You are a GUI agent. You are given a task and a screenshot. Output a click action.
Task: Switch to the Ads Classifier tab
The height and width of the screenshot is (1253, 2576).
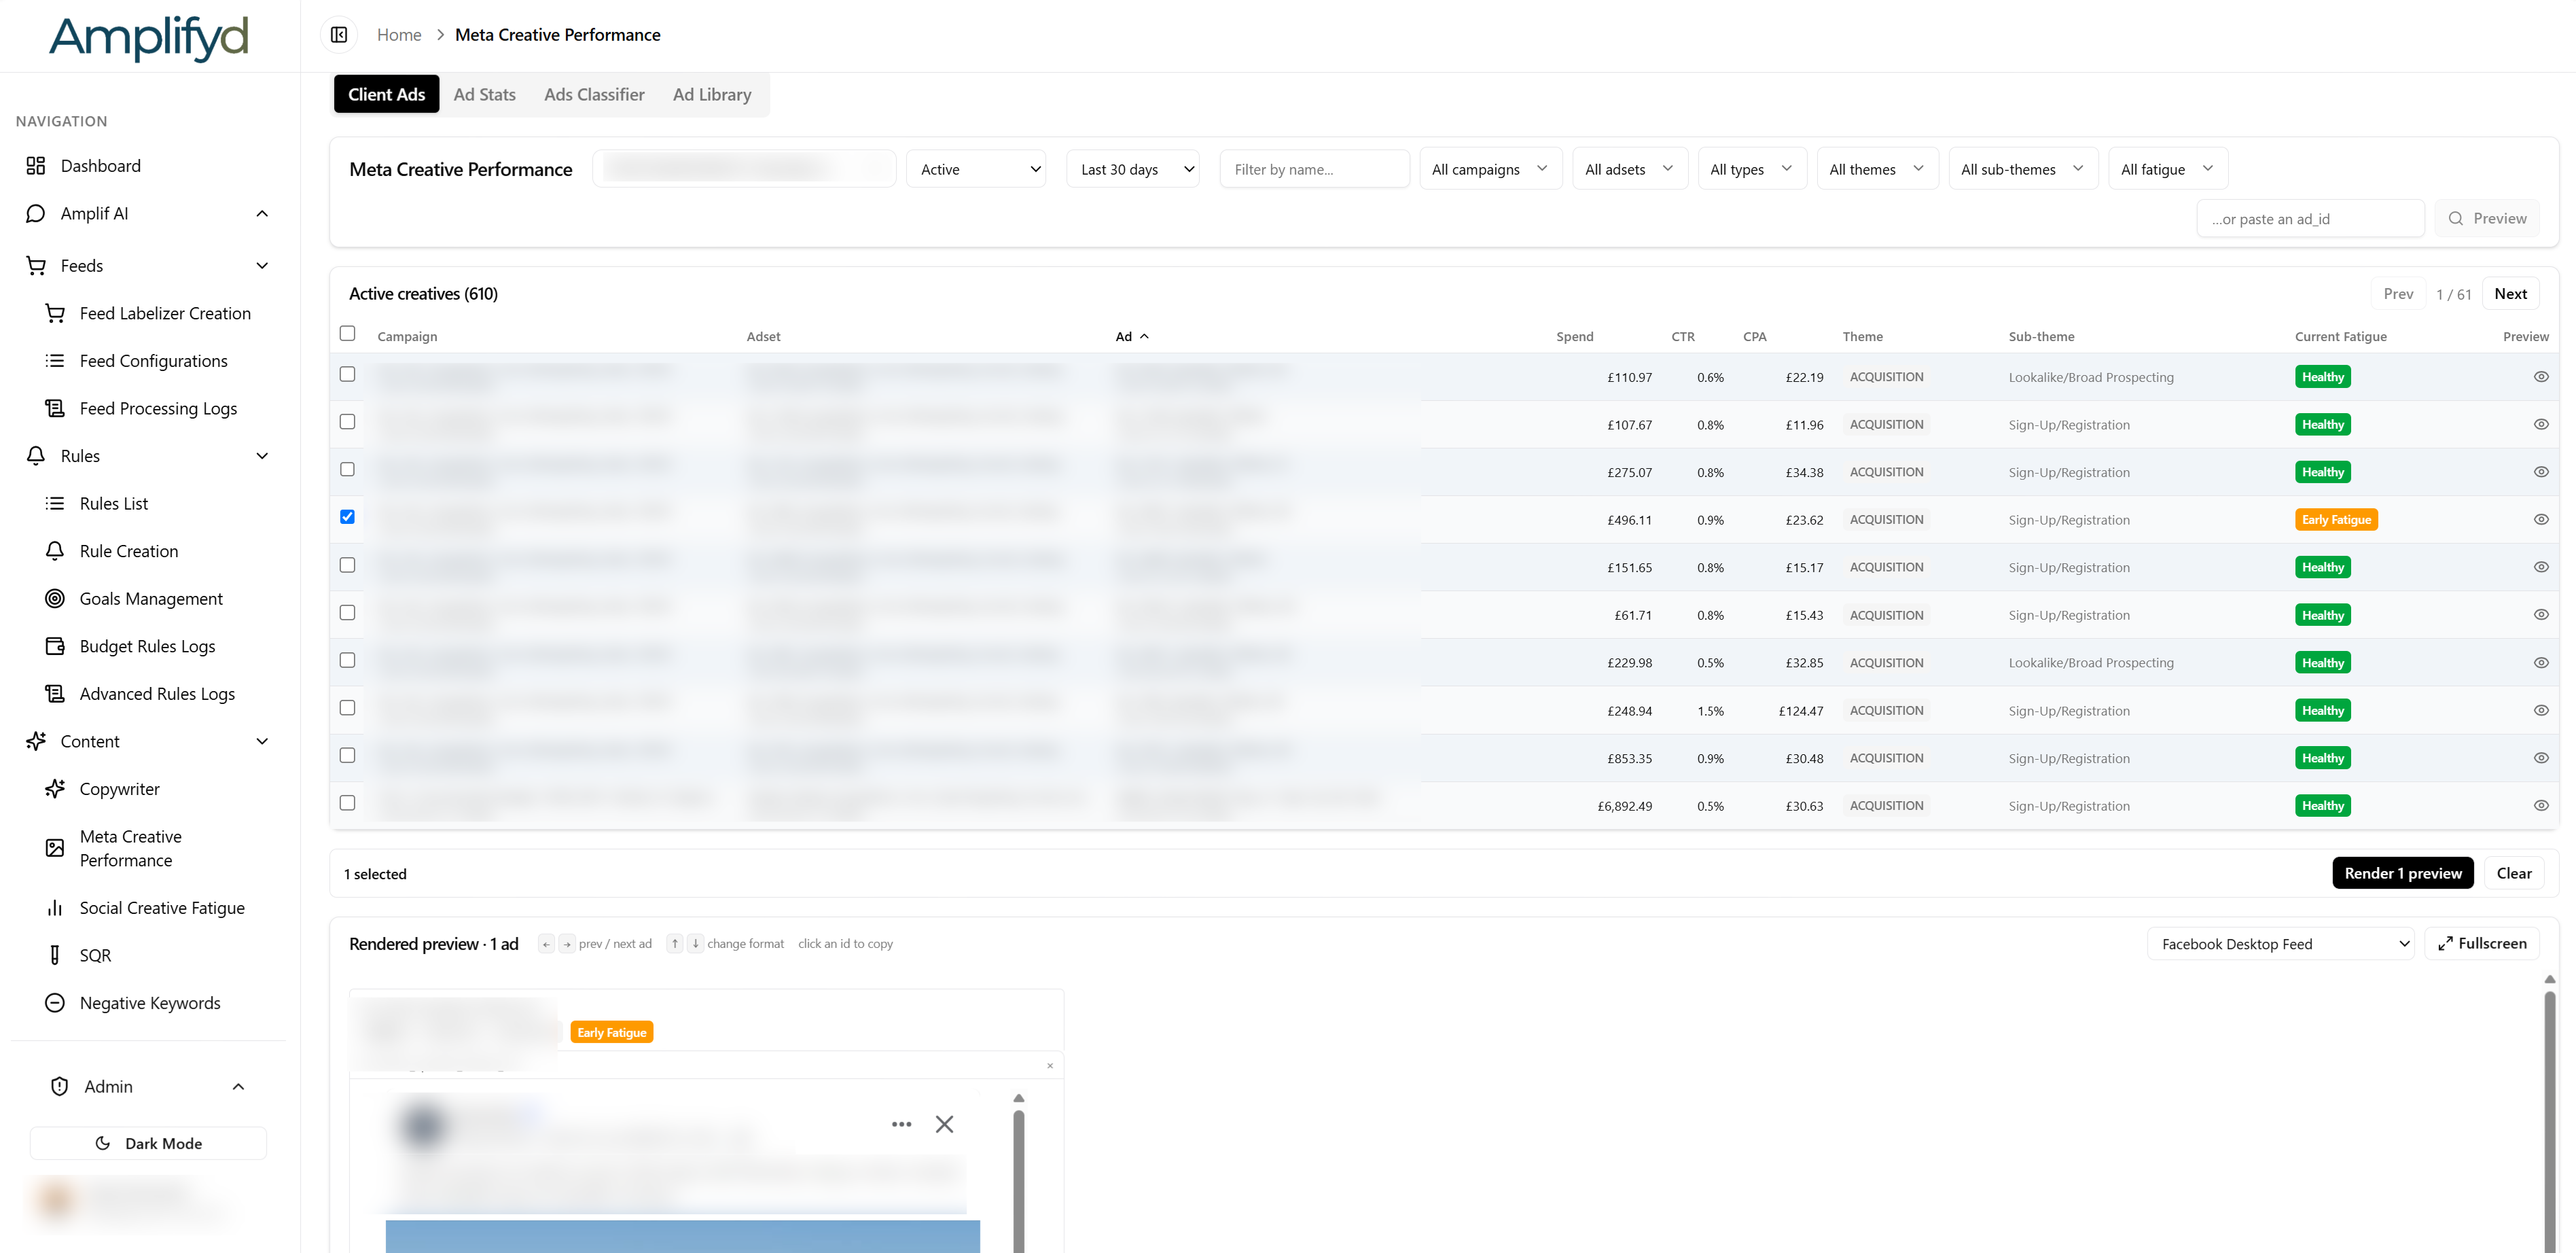(x=594, y=95)
